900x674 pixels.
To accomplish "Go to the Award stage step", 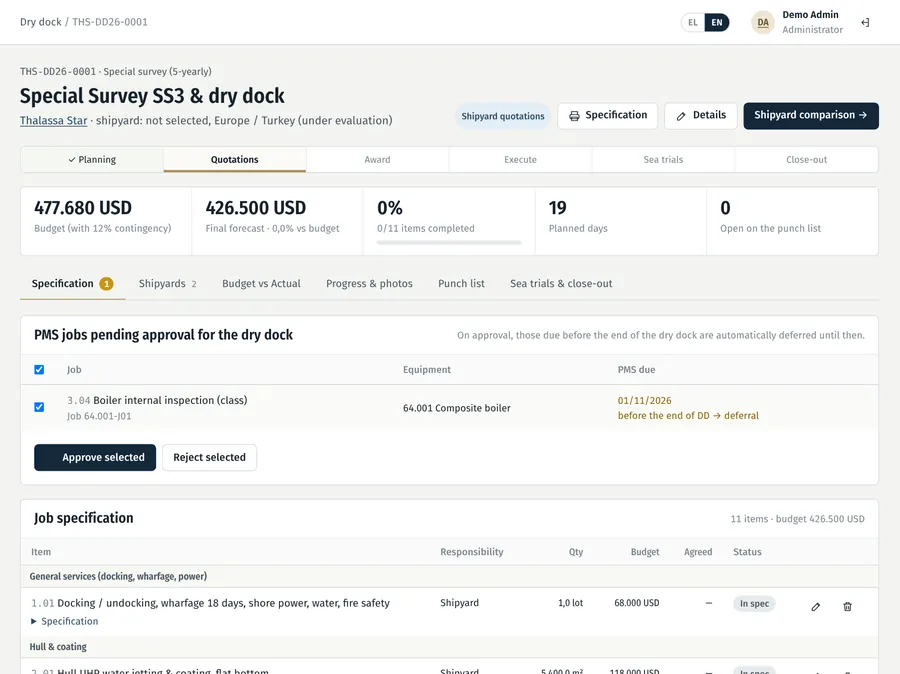I will (x=377, y=160).
